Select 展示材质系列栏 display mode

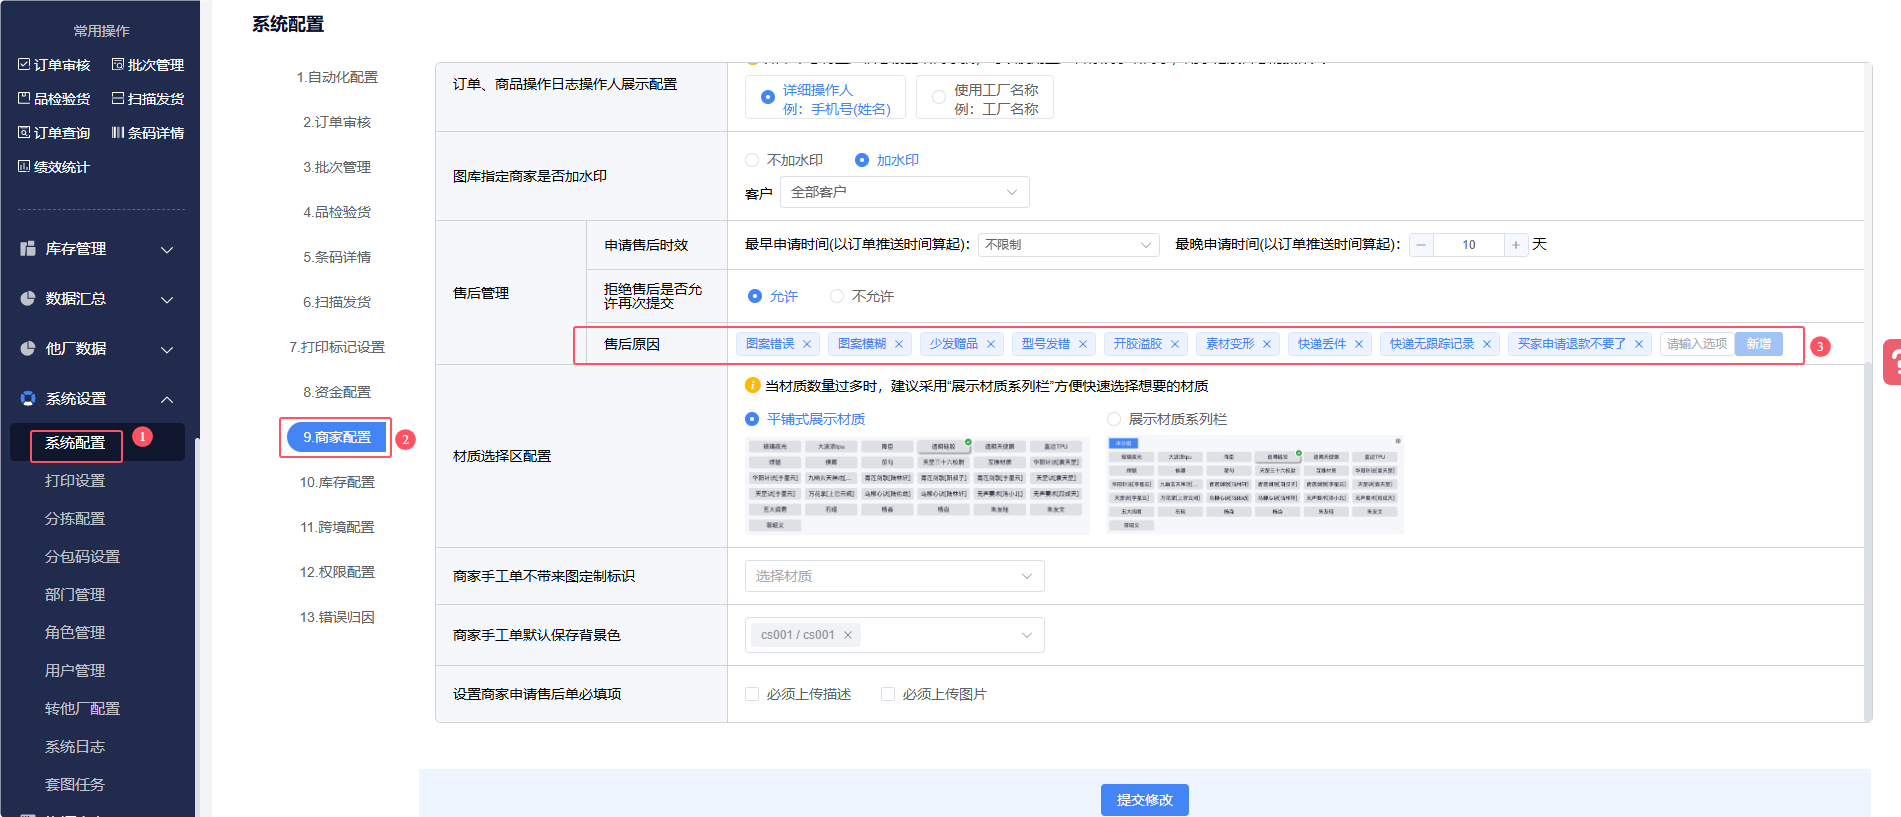1114,419
